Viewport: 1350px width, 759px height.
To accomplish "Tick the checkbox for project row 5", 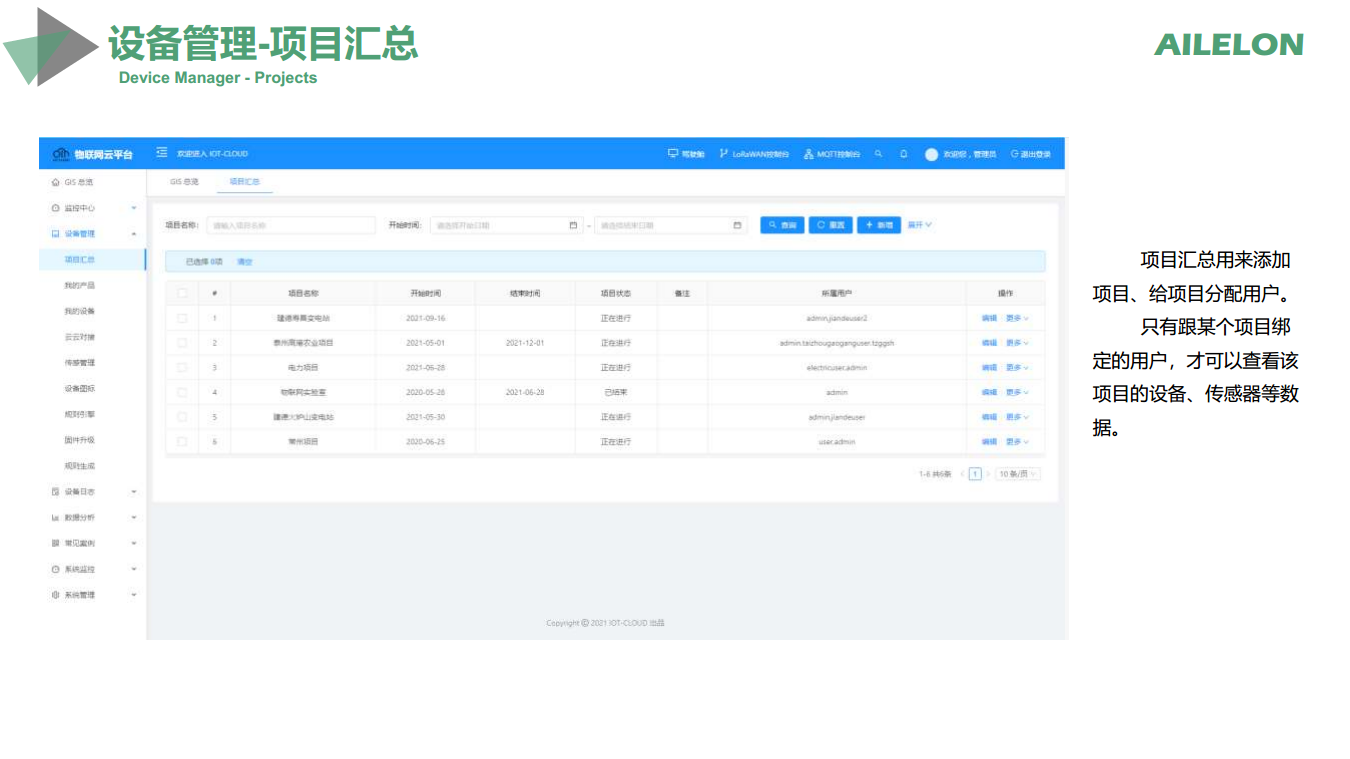I will tap(182, 417).
